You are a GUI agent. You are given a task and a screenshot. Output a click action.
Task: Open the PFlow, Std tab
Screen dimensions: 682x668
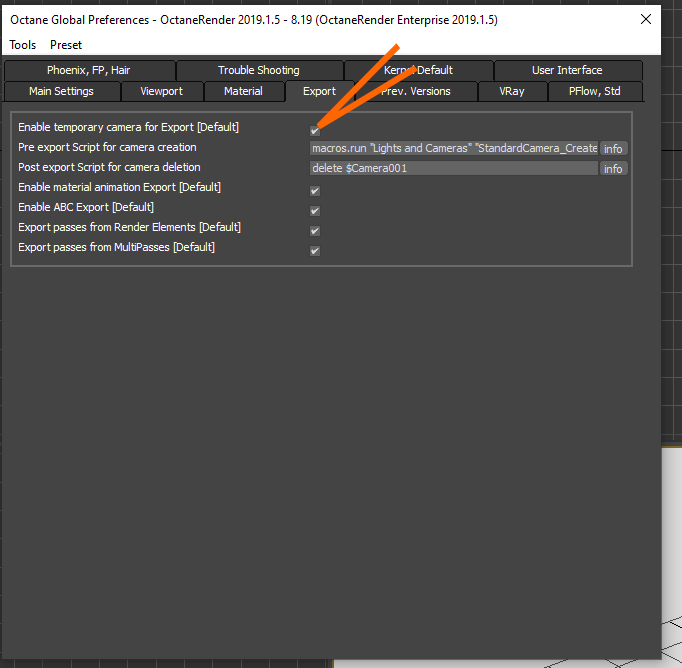pos(595,91)
